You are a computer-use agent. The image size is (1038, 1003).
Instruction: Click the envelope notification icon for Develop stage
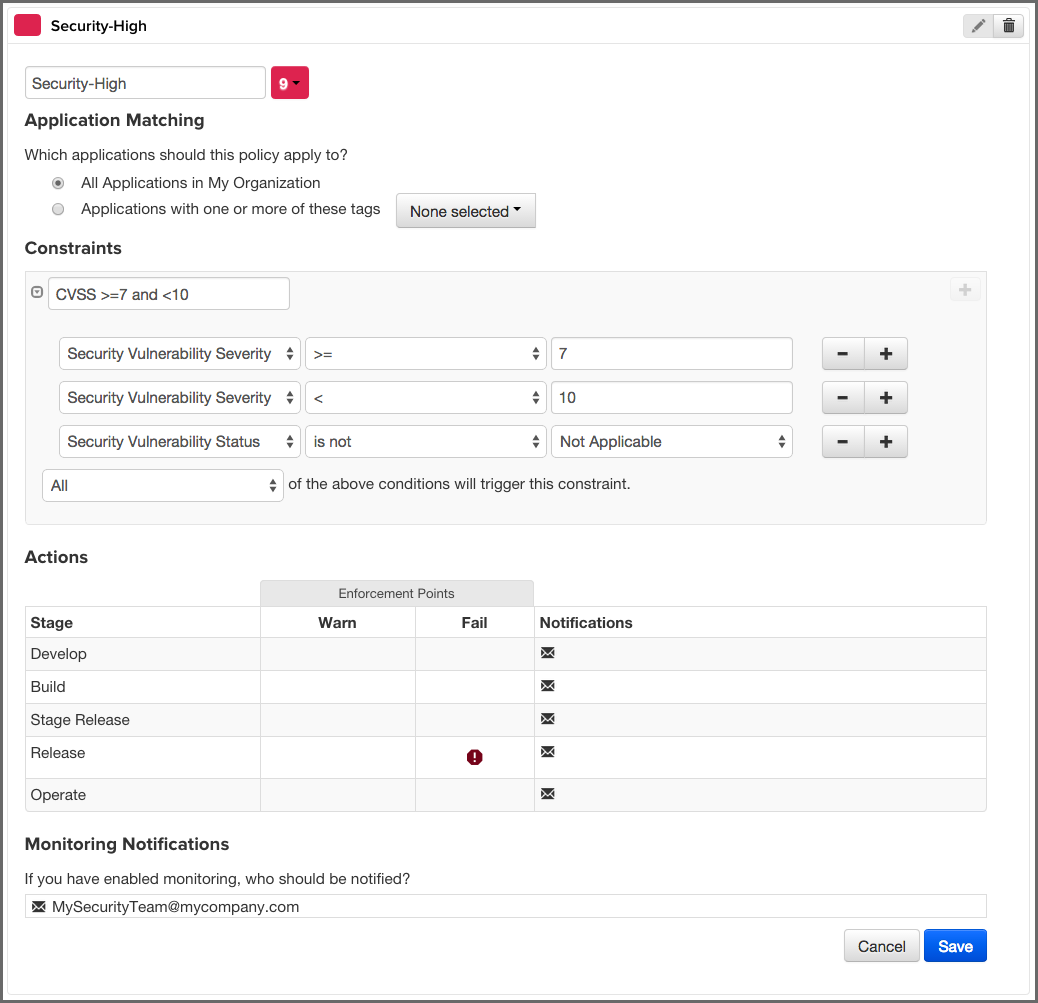[x=547, y=652]
